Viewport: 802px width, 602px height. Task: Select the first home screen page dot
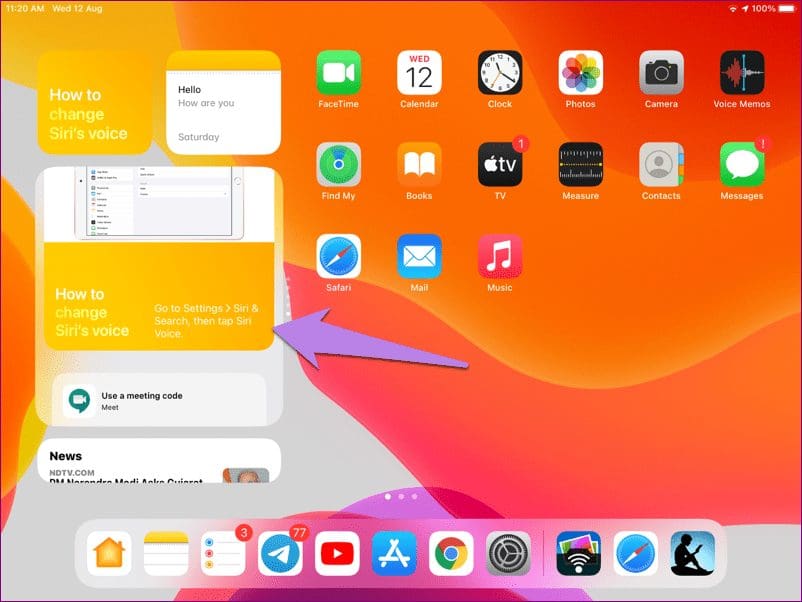[388, 496]
